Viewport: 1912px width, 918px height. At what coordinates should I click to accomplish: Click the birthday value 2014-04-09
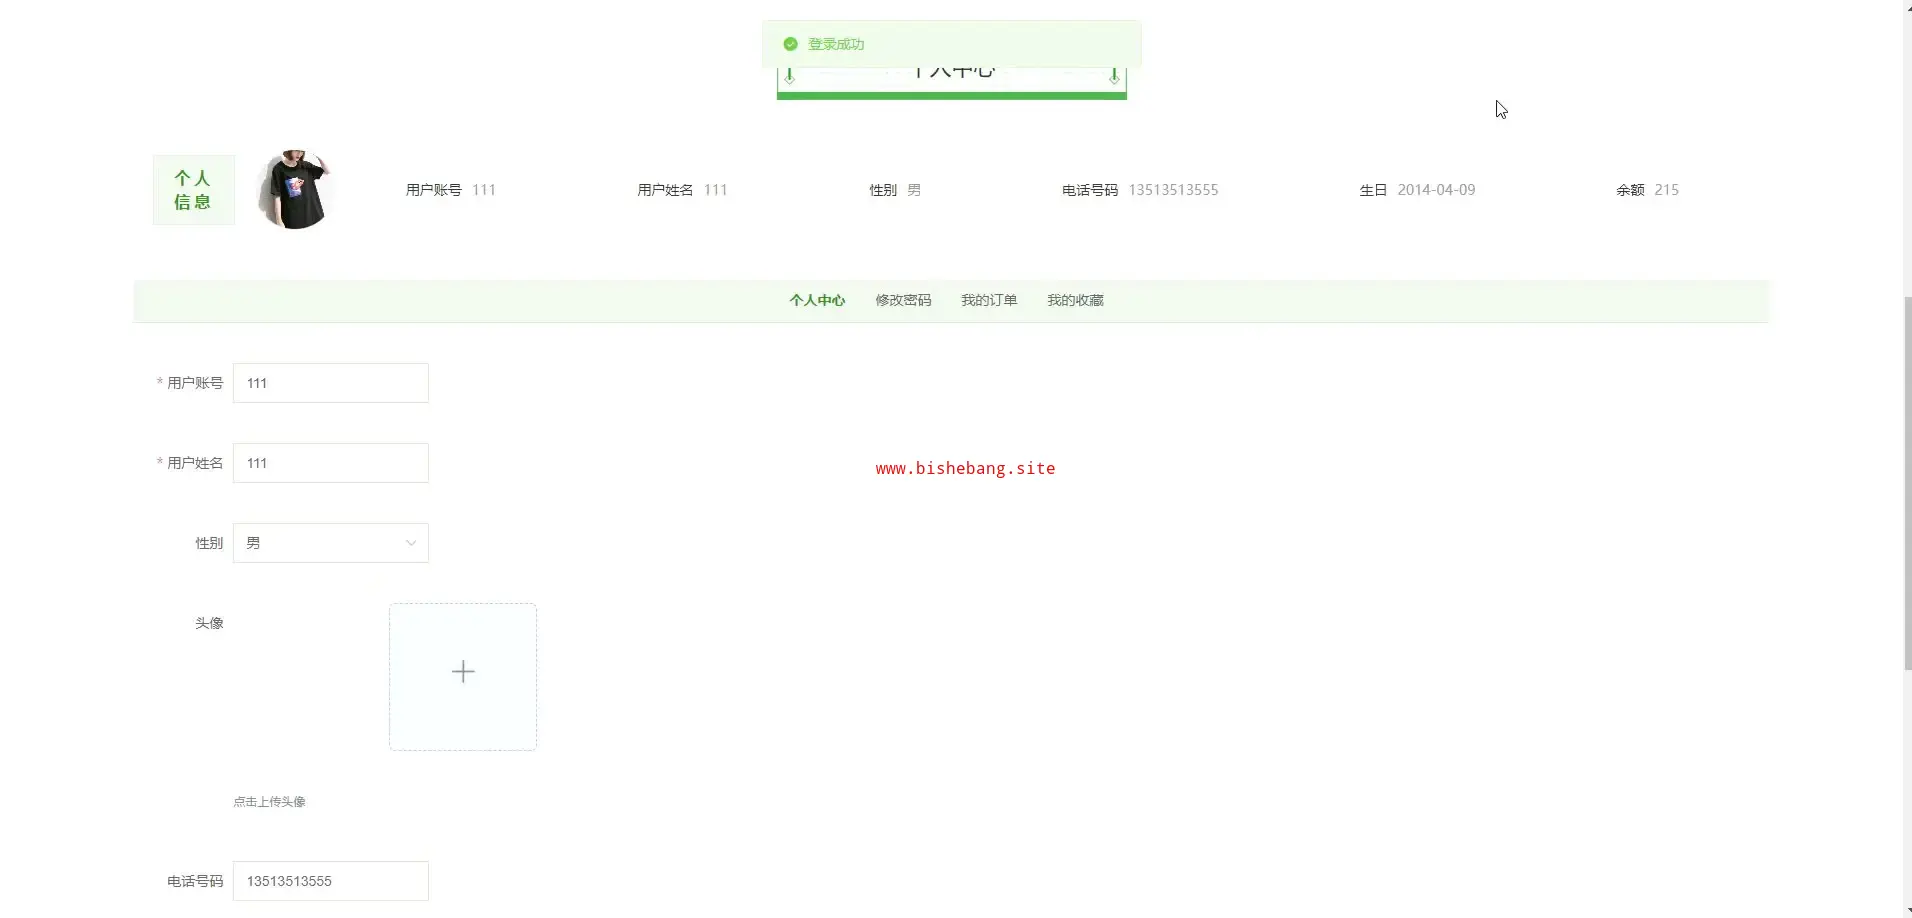pyautogui.click(x=1436, y=190)
